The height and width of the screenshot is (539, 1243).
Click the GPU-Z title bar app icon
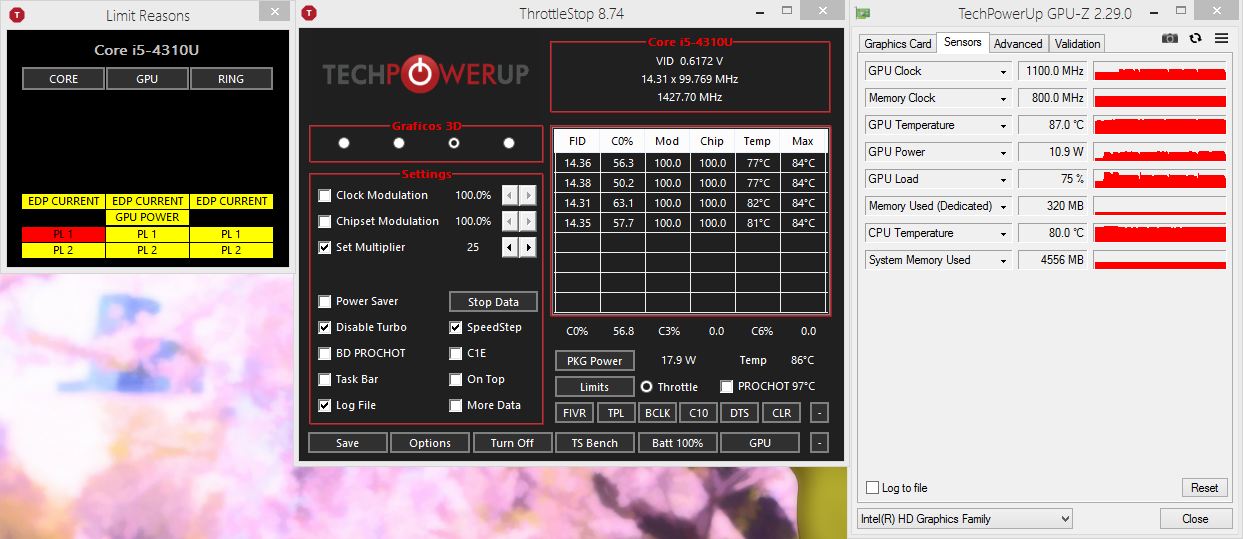coord(863,14)
